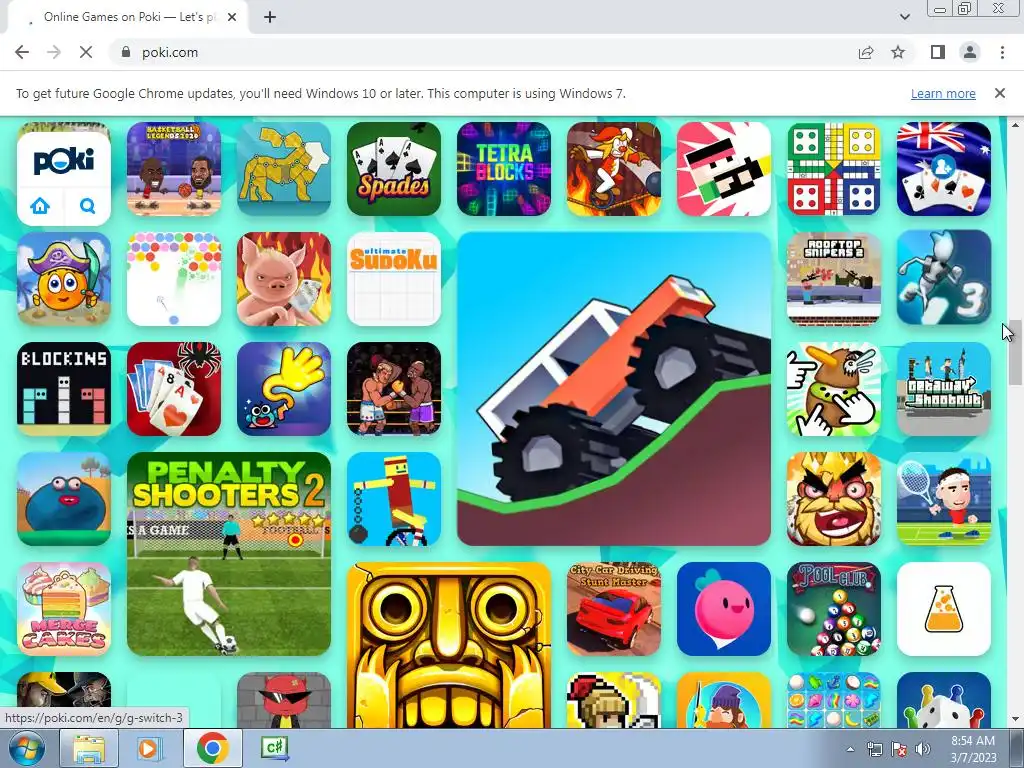This screenshot has width=1024, height=768.
Task: Open the pig with fire game tile
Action: 284,279
